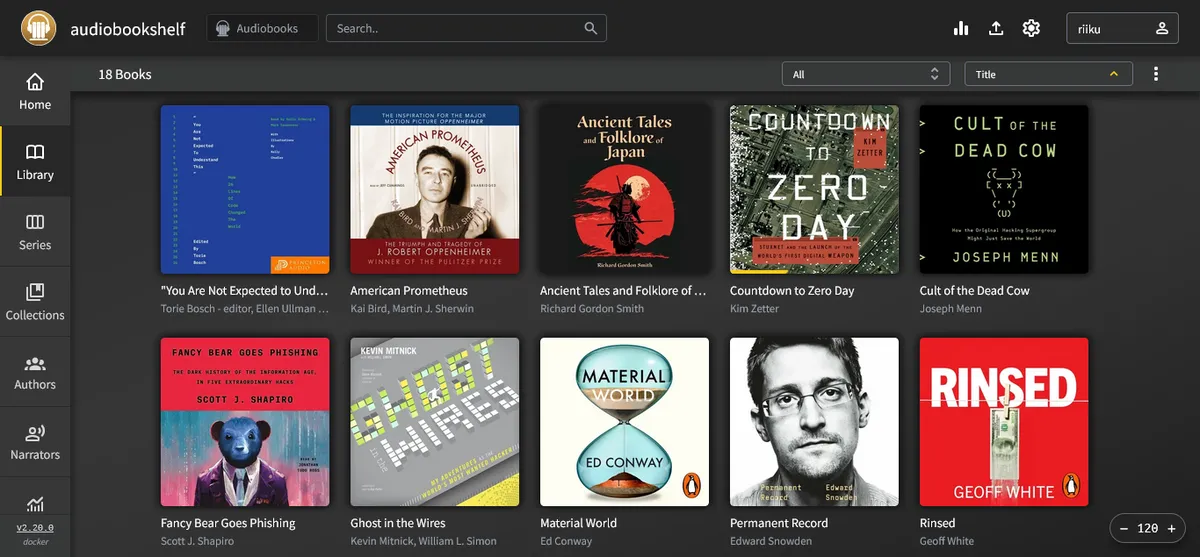Click the 18 Books count label
The image size is (1200, 557).
coord(125,74)
